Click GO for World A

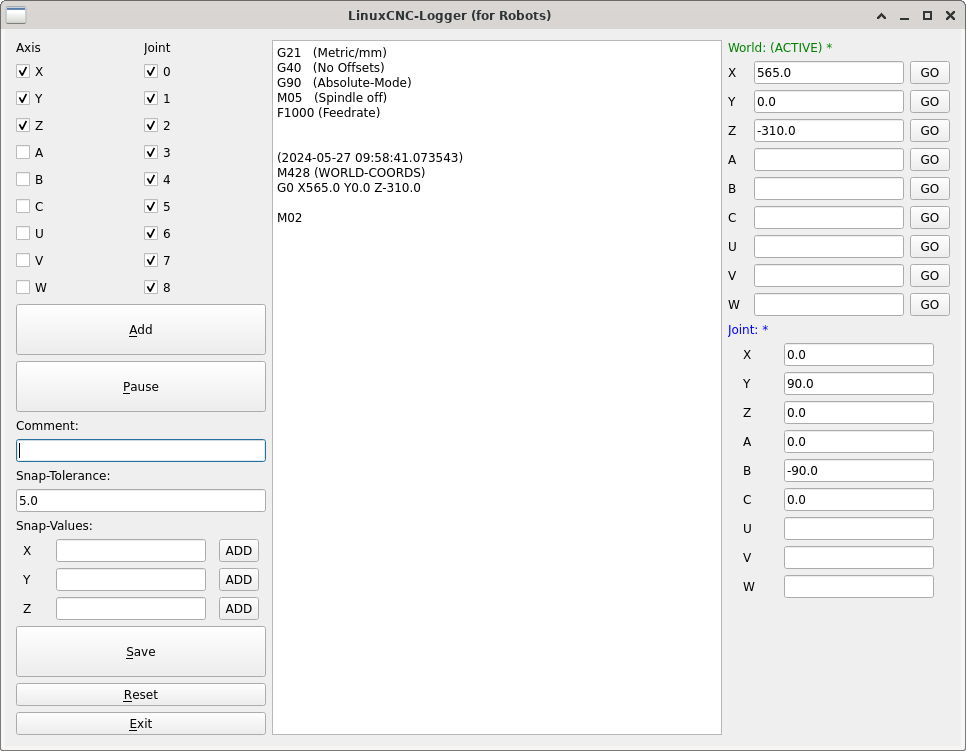point(930,160)
